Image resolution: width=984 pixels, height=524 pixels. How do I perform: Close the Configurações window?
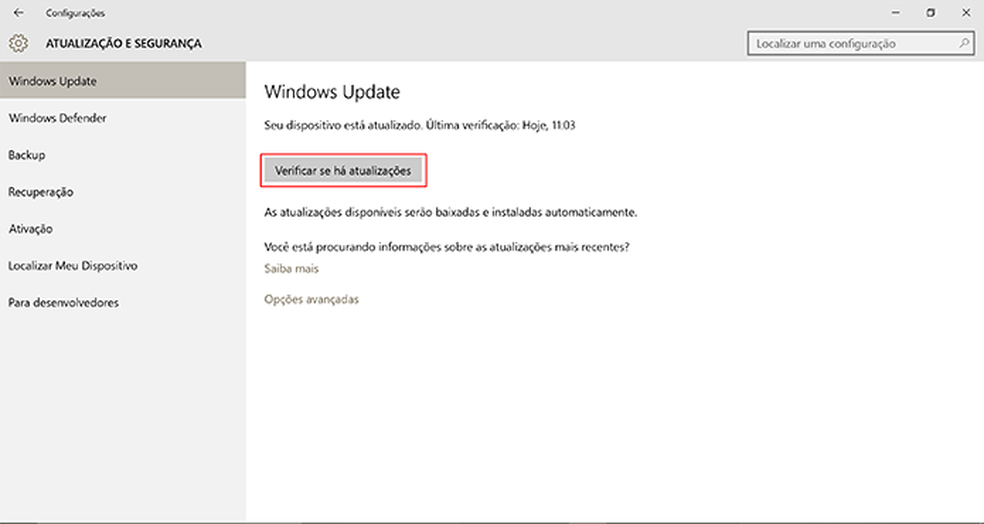coord(966,13)
